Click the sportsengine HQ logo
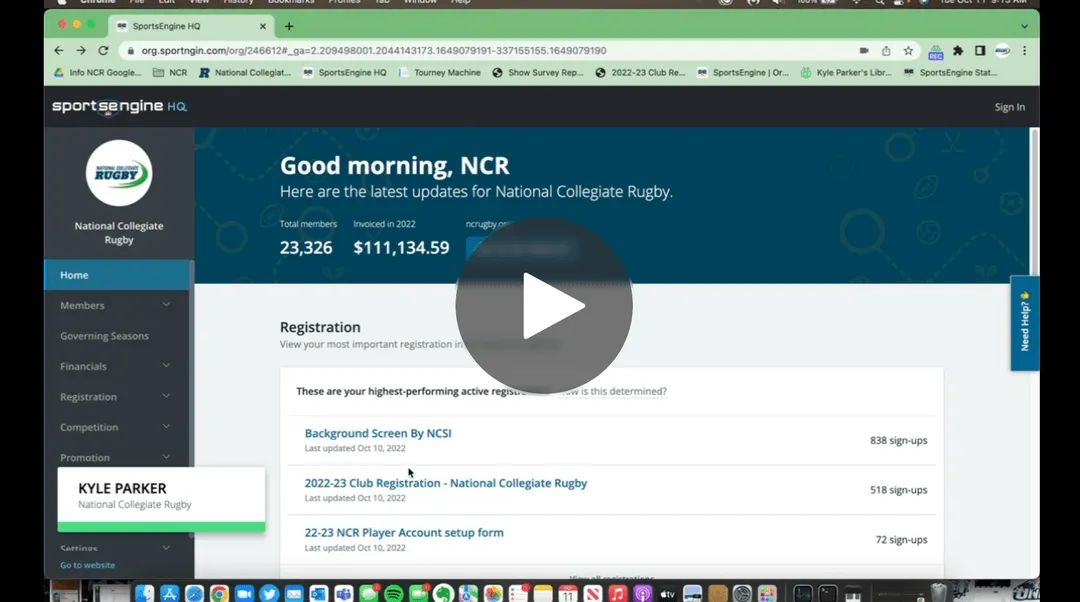Screen dimensions: 1080x602 tap(119, 107)
